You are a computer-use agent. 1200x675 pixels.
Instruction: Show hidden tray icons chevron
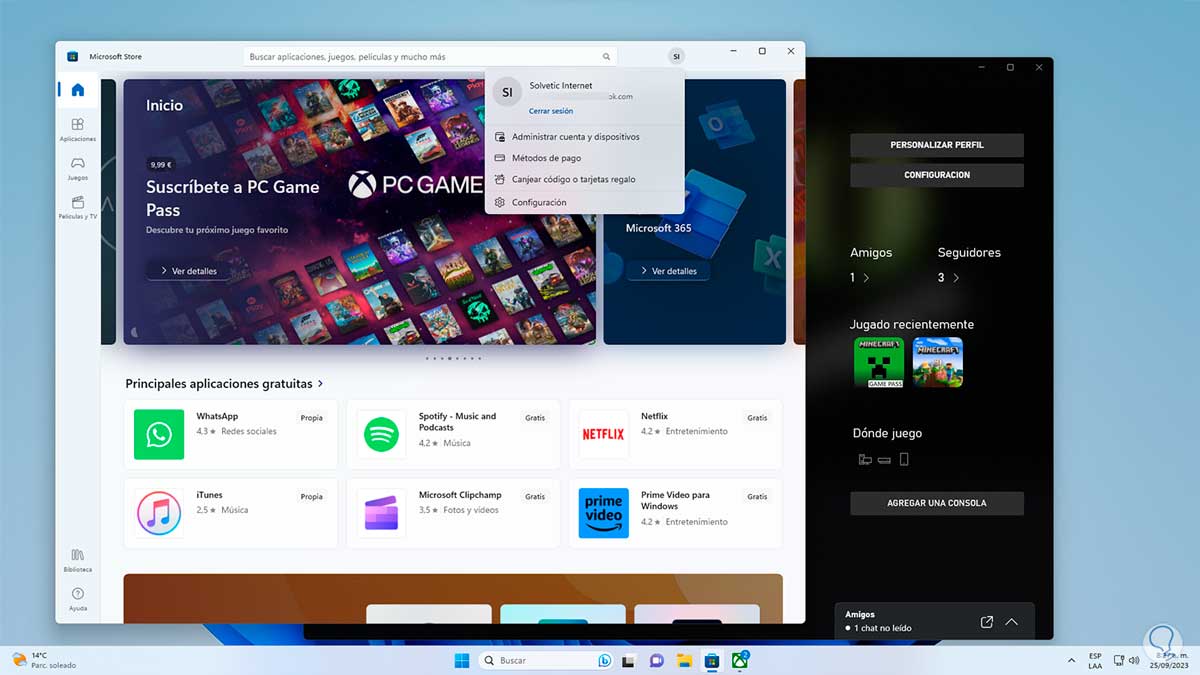(1070, 660)
